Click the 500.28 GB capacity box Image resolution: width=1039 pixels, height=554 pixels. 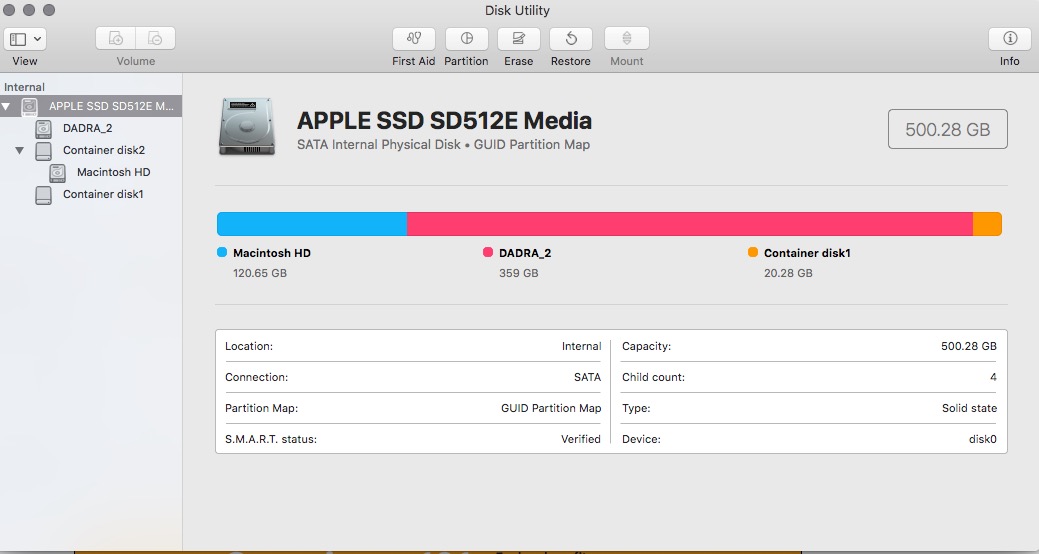[x=948, y=129]
